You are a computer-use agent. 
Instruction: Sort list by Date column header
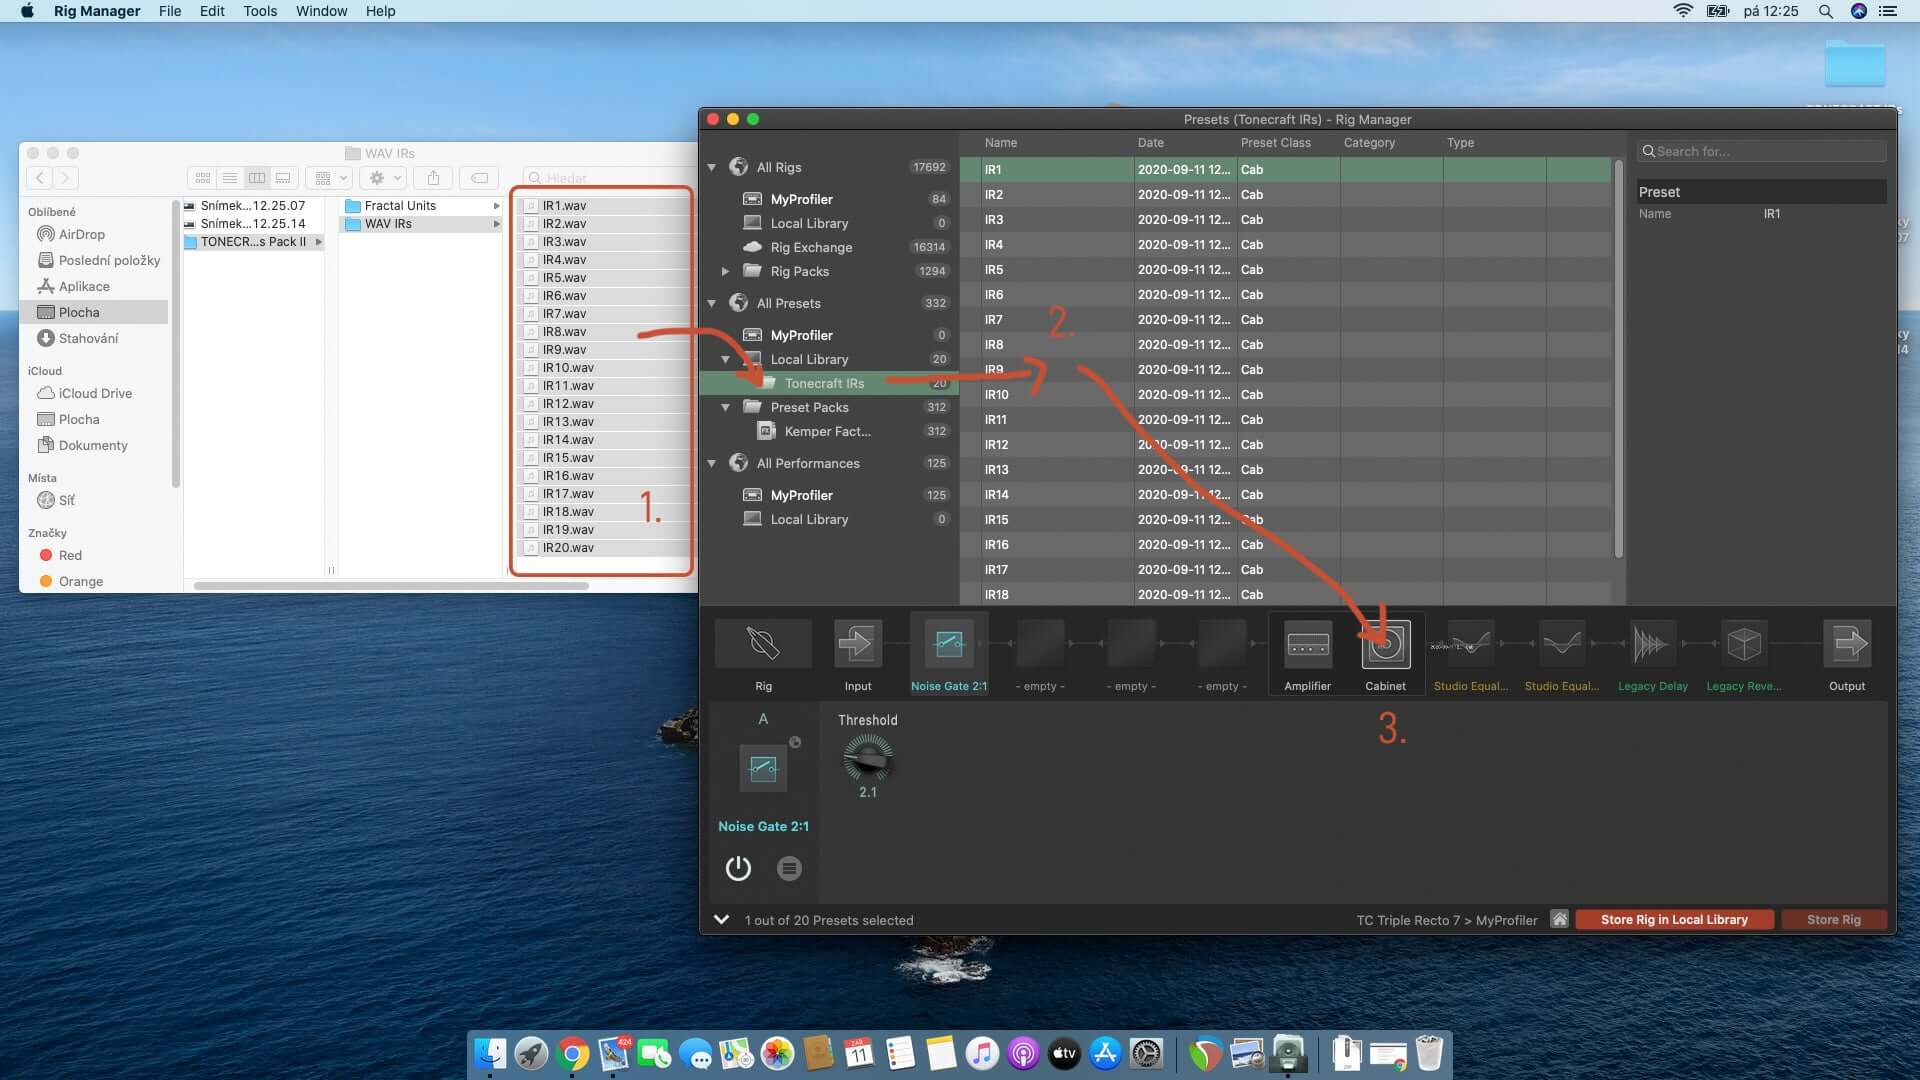click(x=1150, y=143)
